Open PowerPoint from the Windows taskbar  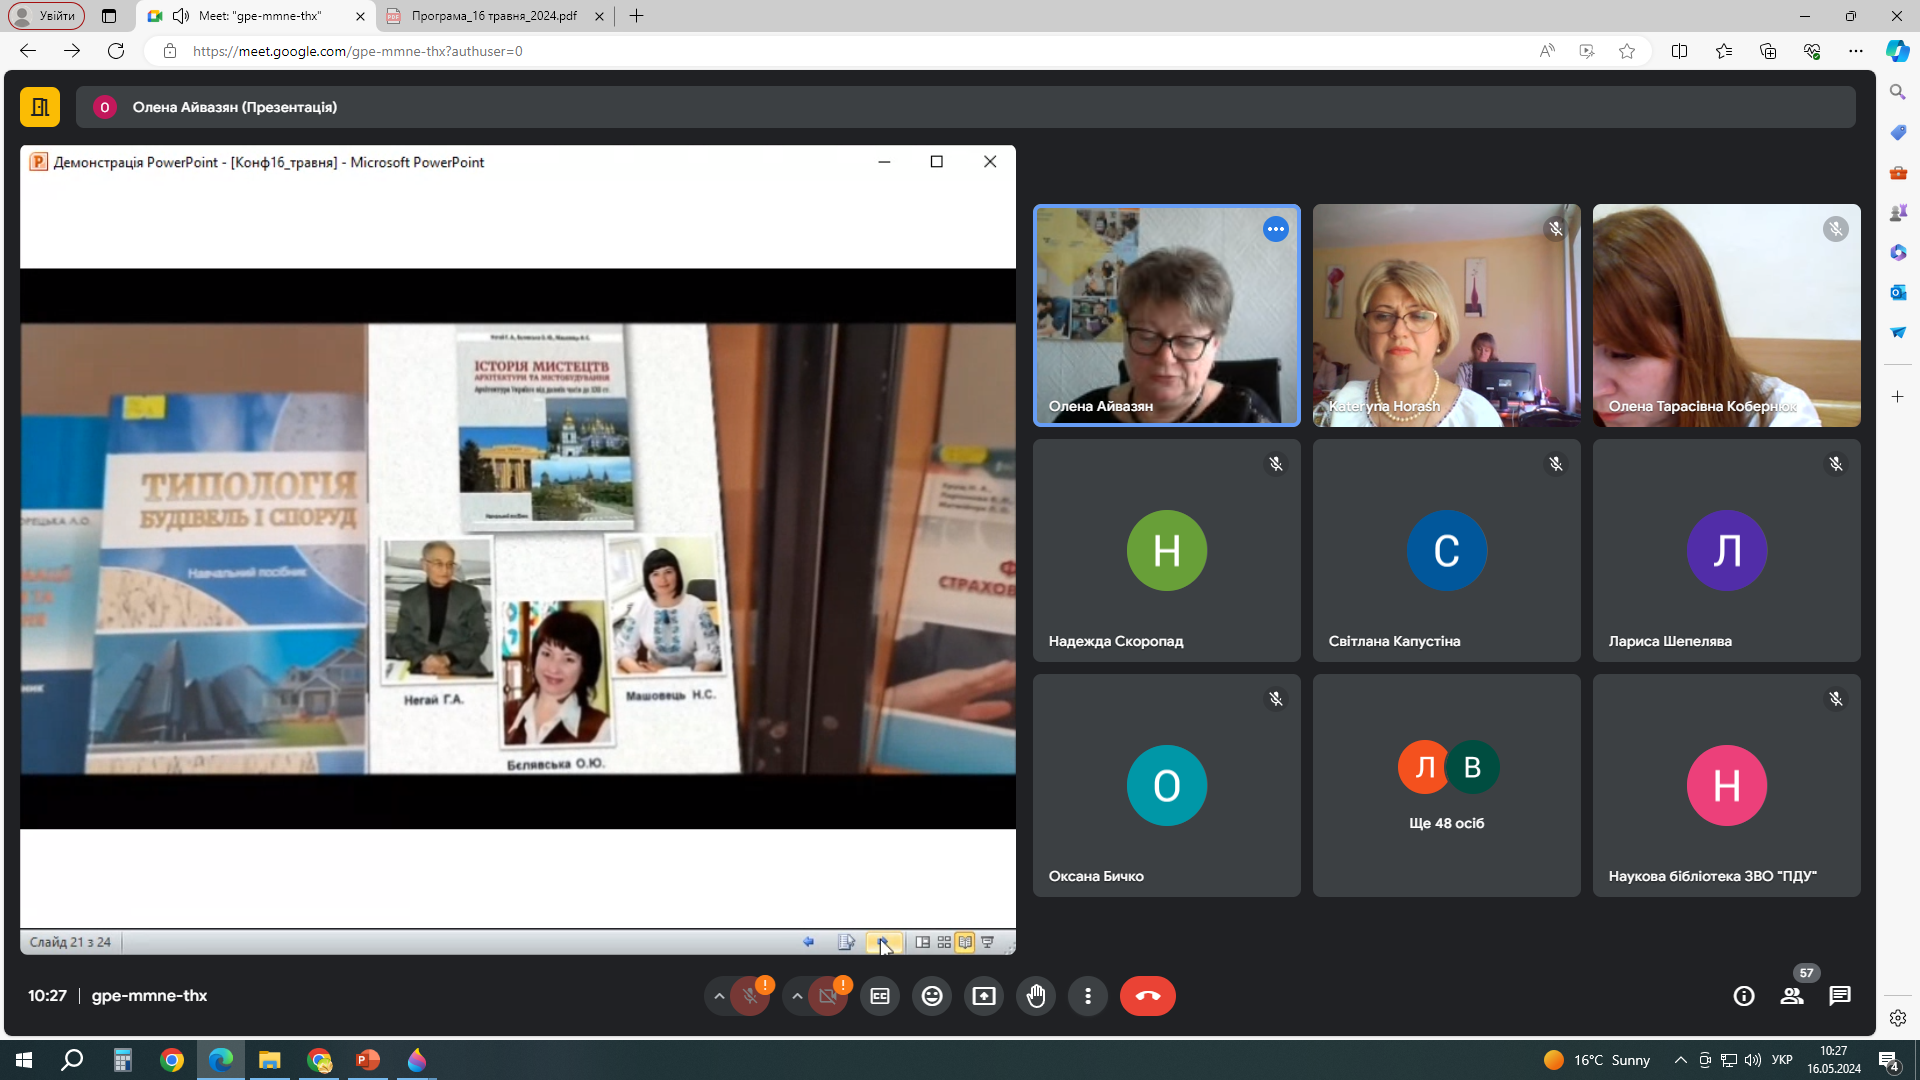pyautogui.click(x=368, y=1060)
